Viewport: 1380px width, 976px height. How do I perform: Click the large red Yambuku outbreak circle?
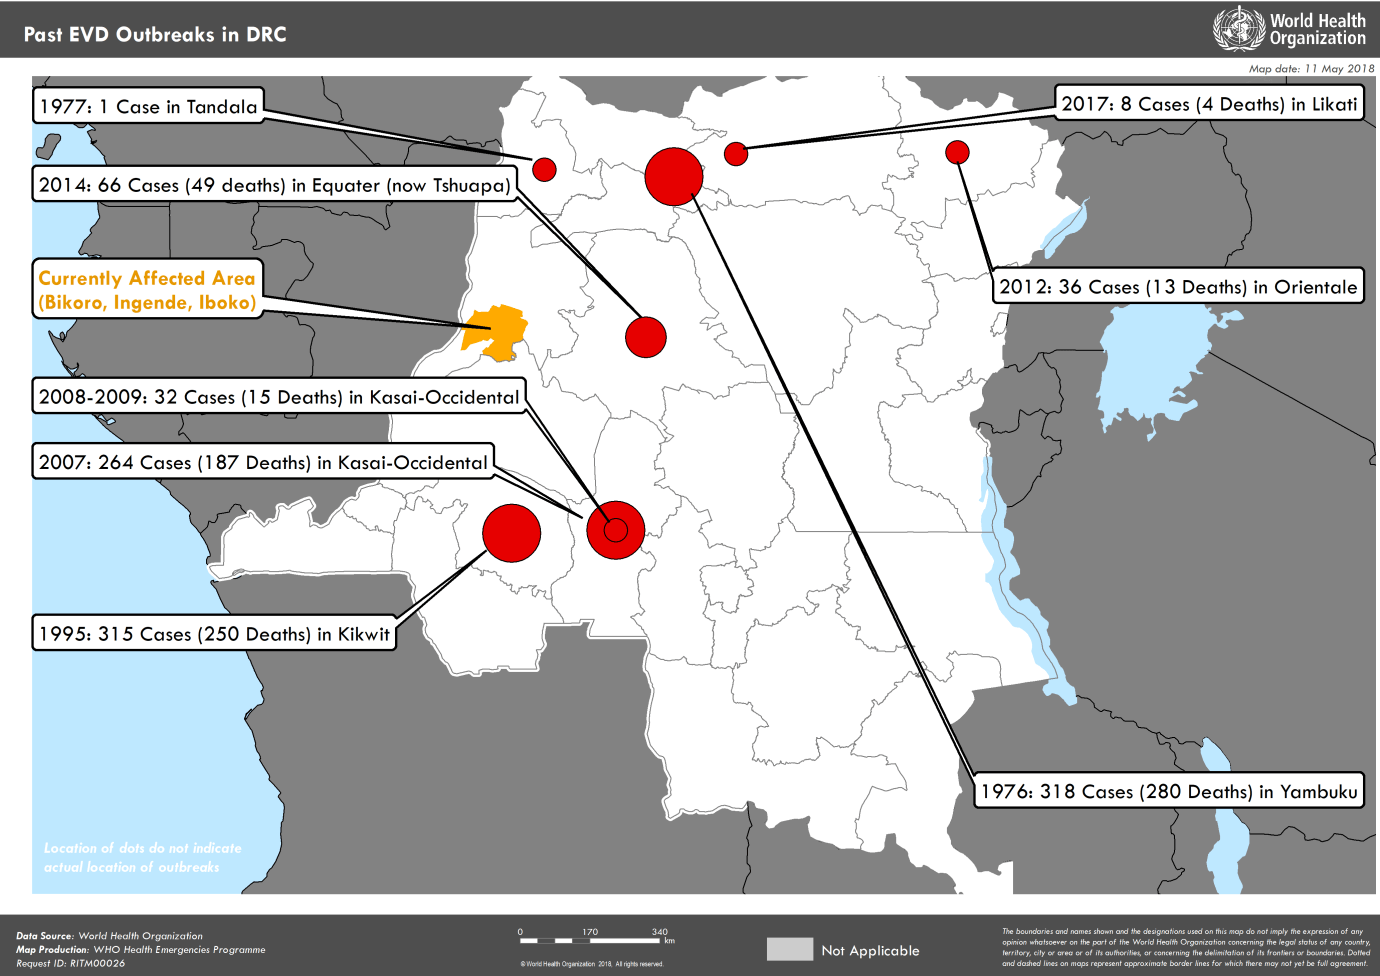[x=674, y=177]
